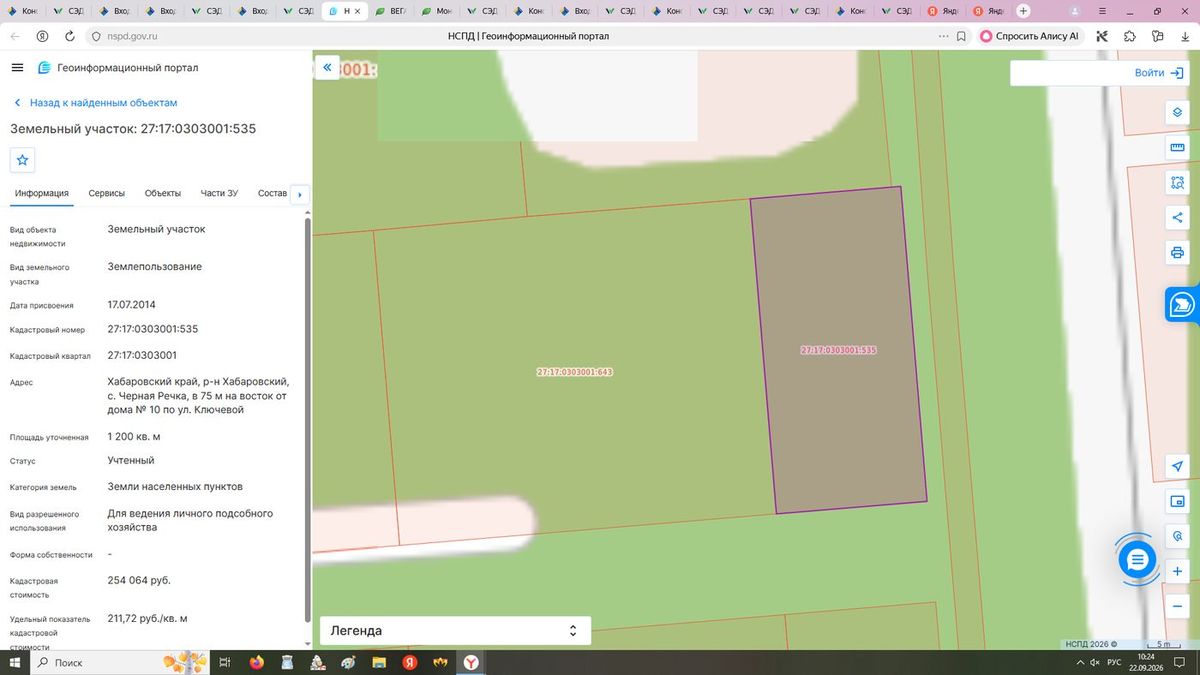Click the Спросить Алису AI button
Image resolution: width=1200 pixels, height=675 pixels.
pos(1029,36)
